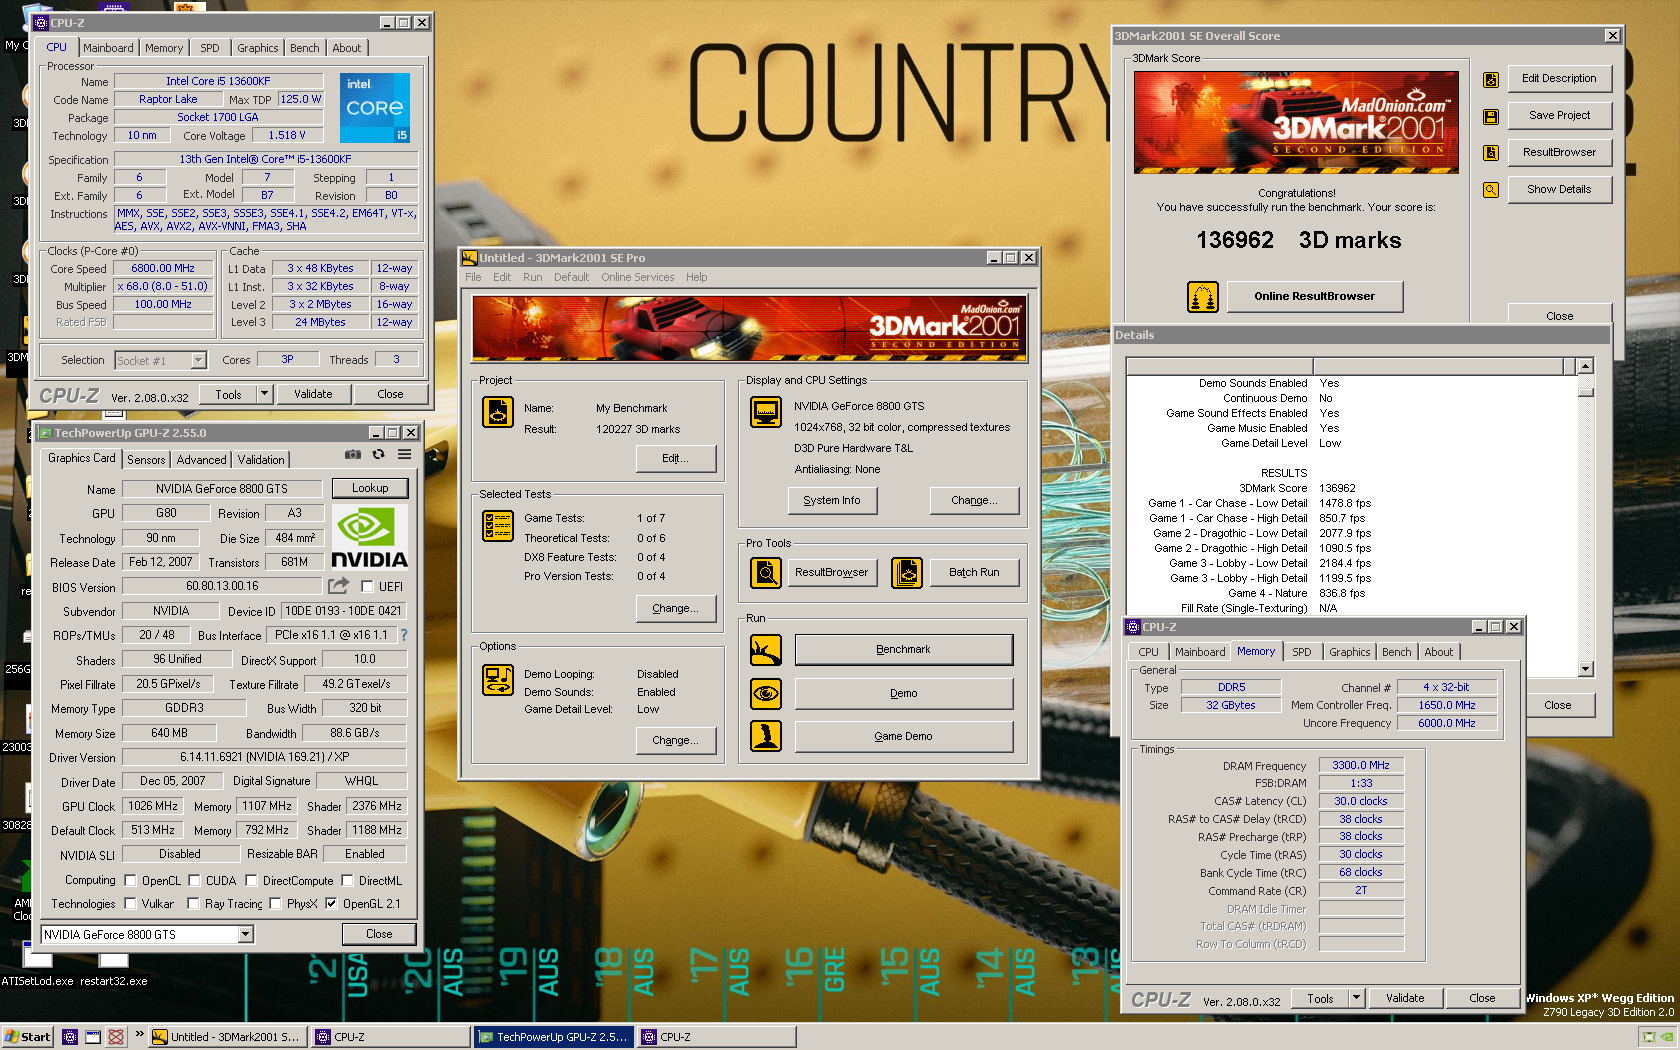1680x1050 pixels.
Task: Toggle the DirectCompute checkbox
Action: click(x=251, y=881)
